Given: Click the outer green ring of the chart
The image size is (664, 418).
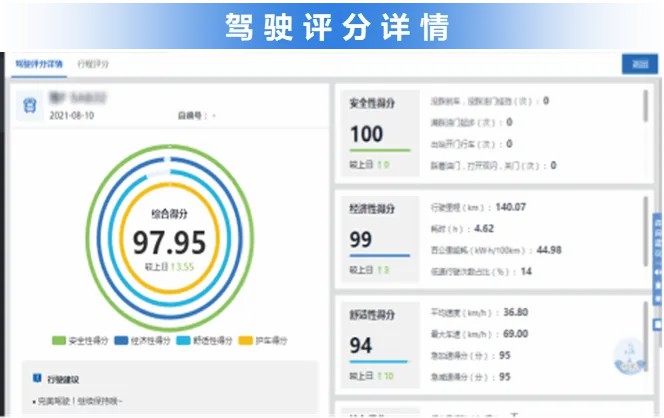Looking at the screenshot, I should coord(87,238).
